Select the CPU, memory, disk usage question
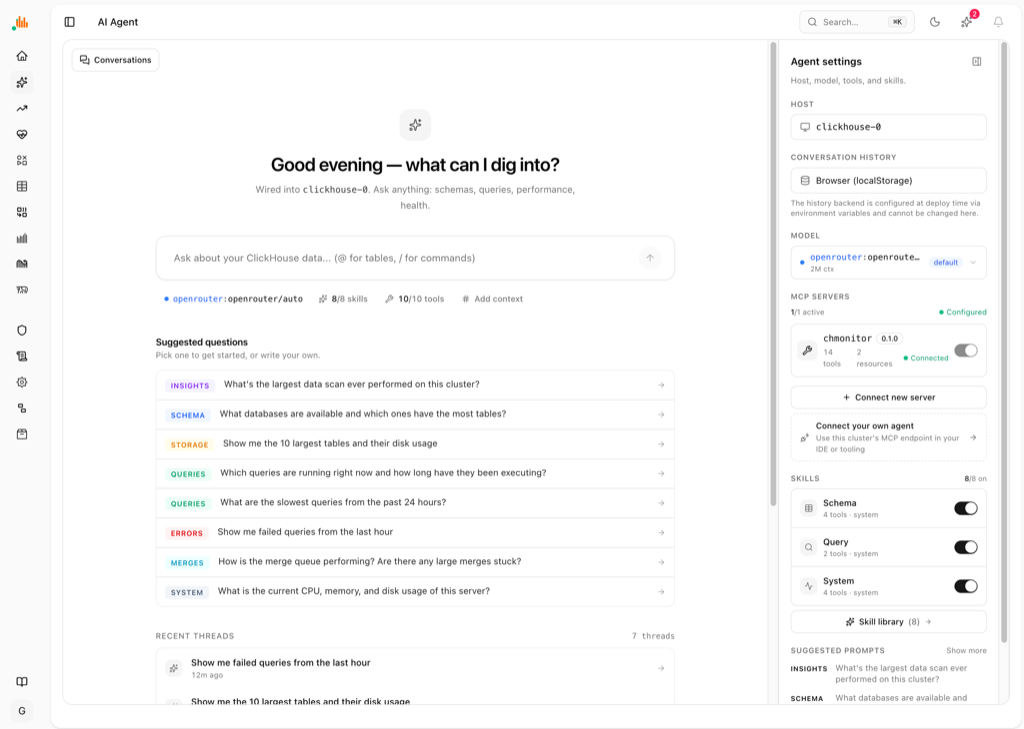The image size is (1024, 729). click(x=415, y=591)
